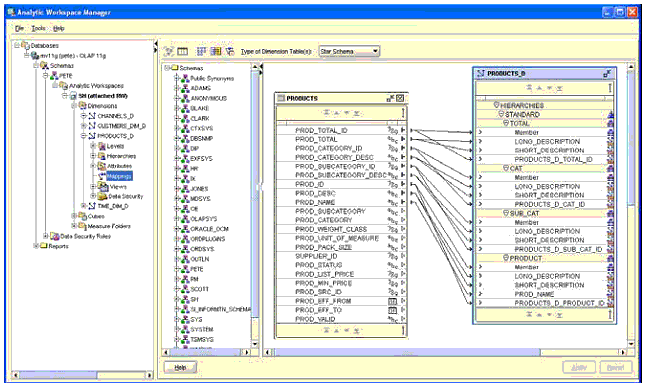Viewport: 647px width, 384px height.
Task: Click the PROD_EFF_FROM date type icon
Action: tap(392, 301)
